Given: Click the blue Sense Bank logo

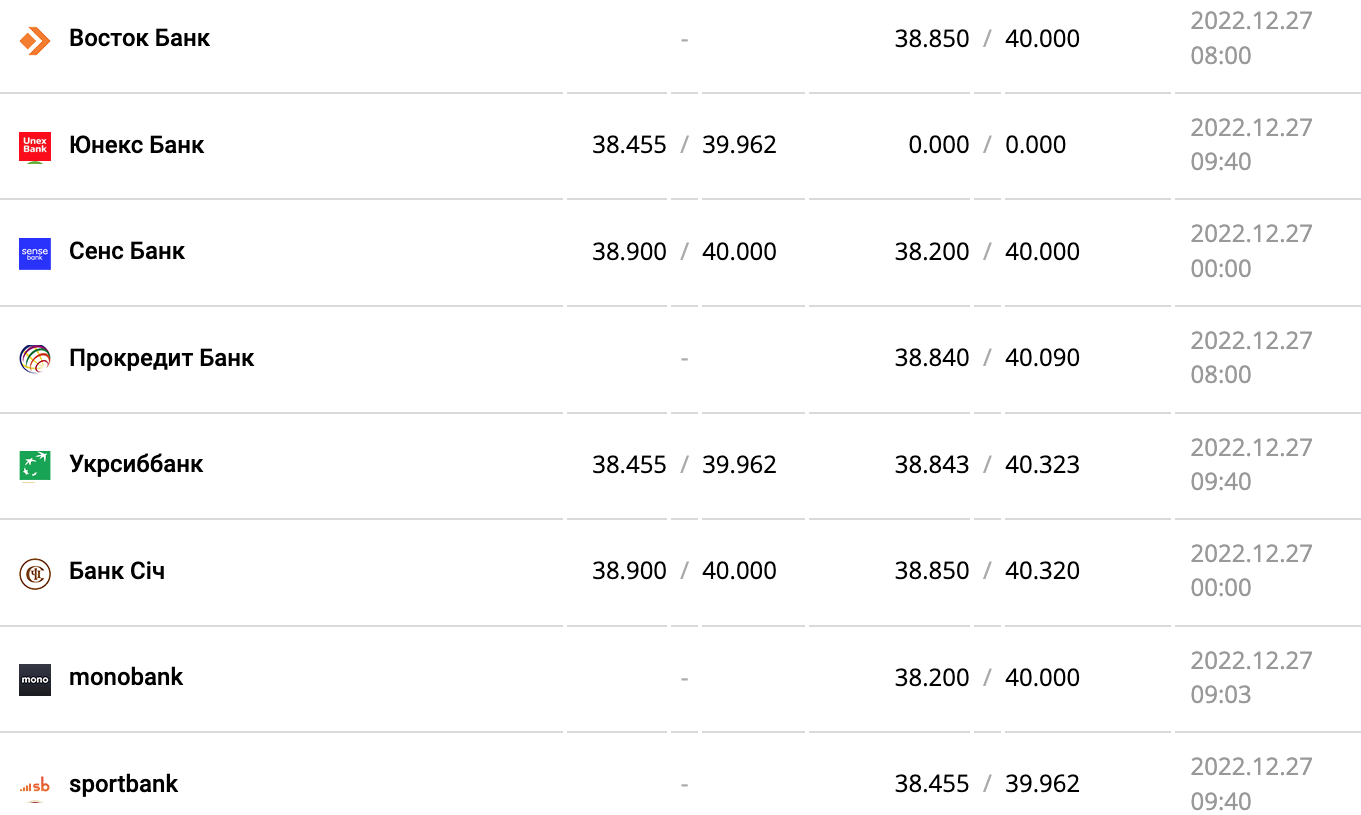Looking at the screenshot, I should click(x=35, y=253).
